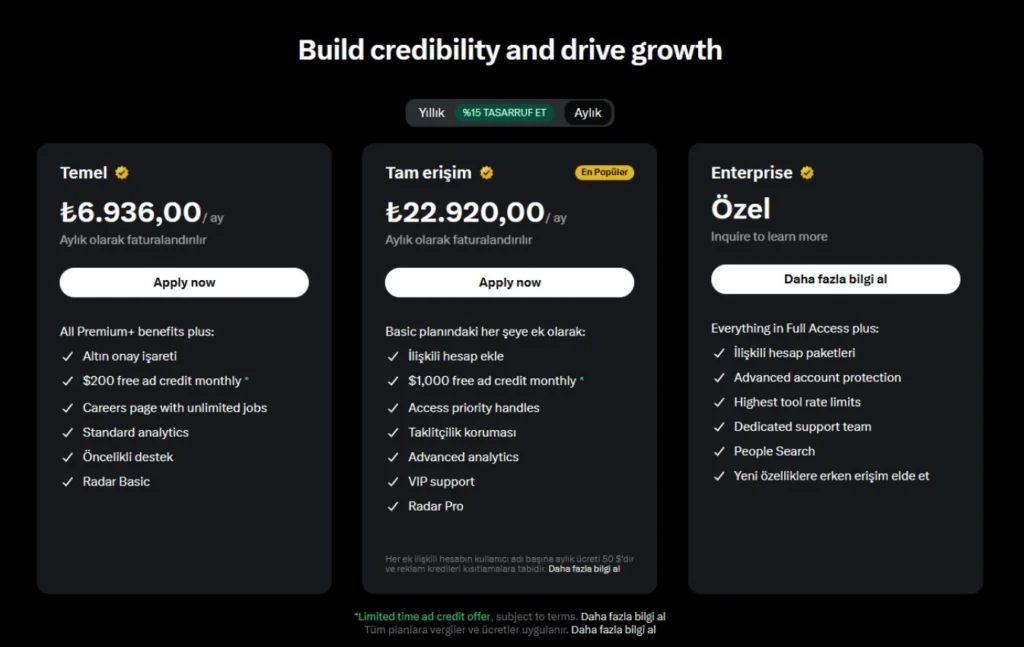
Task: Open Daha fazla bilgi al link in Tam erişim footnote
Action: (584, 569)
